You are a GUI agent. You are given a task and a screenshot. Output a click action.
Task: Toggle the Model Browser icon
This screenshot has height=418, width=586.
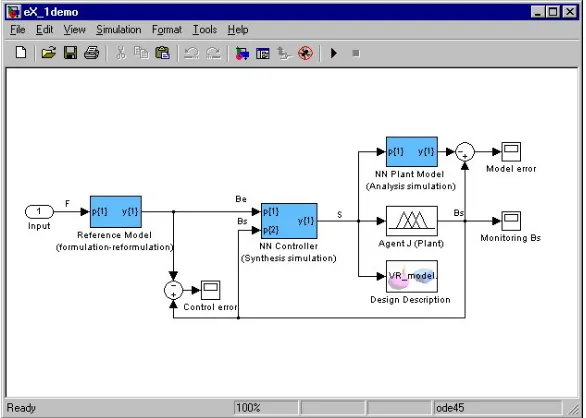[x=263, y=53]
